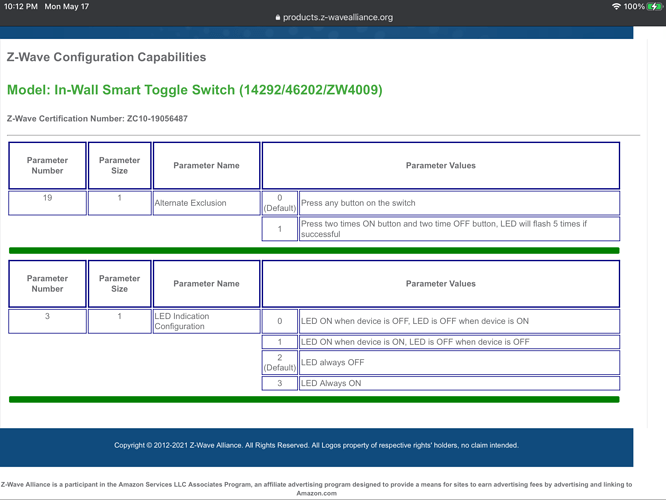Viewport: 666px width, 500px height.
Task: Click 'LED always OFF' description
Action: pos(460,362)
